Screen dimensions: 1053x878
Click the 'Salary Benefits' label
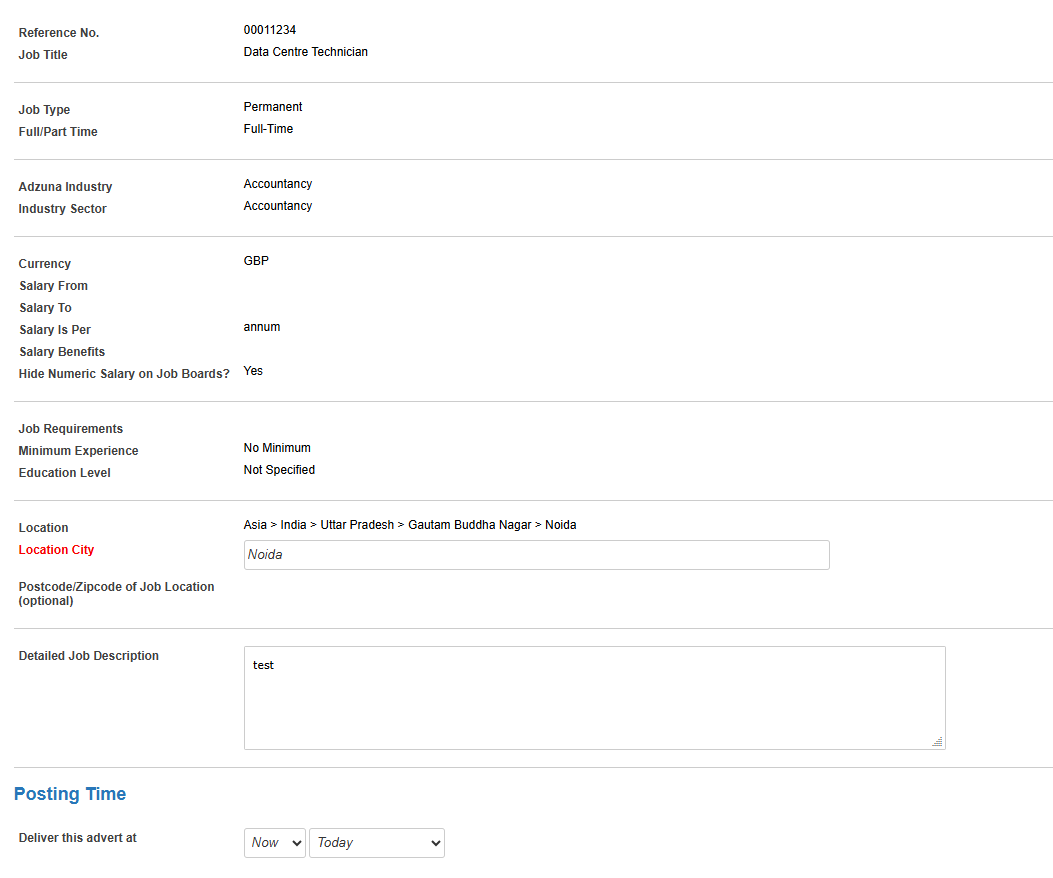(x=62, y=352)
